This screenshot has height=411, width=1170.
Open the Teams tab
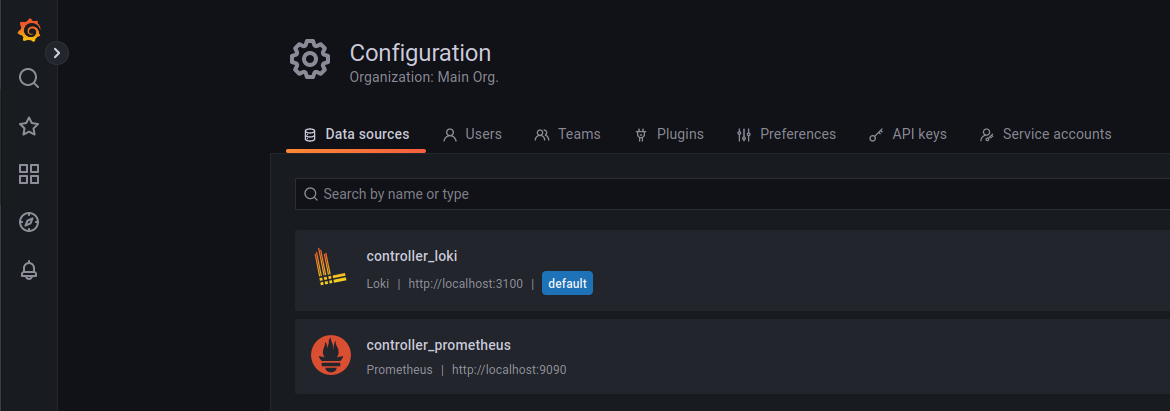(x=567, y=135)
